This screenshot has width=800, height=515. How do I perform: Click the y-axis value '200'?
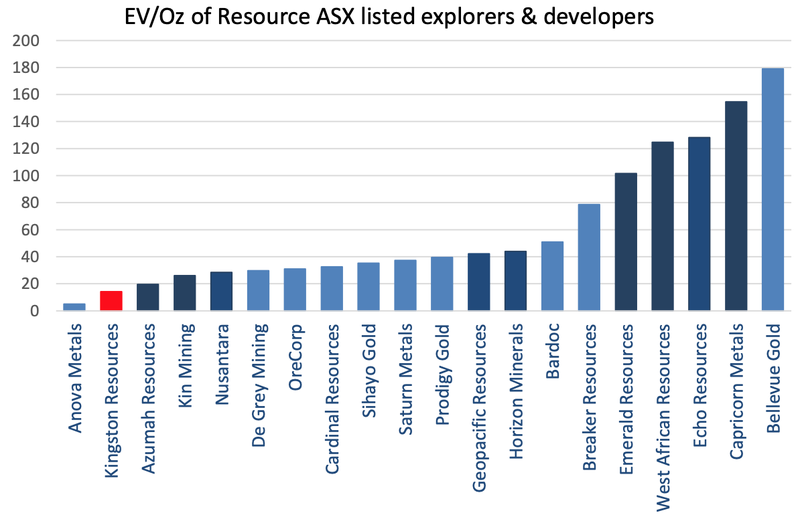[26, 41]
